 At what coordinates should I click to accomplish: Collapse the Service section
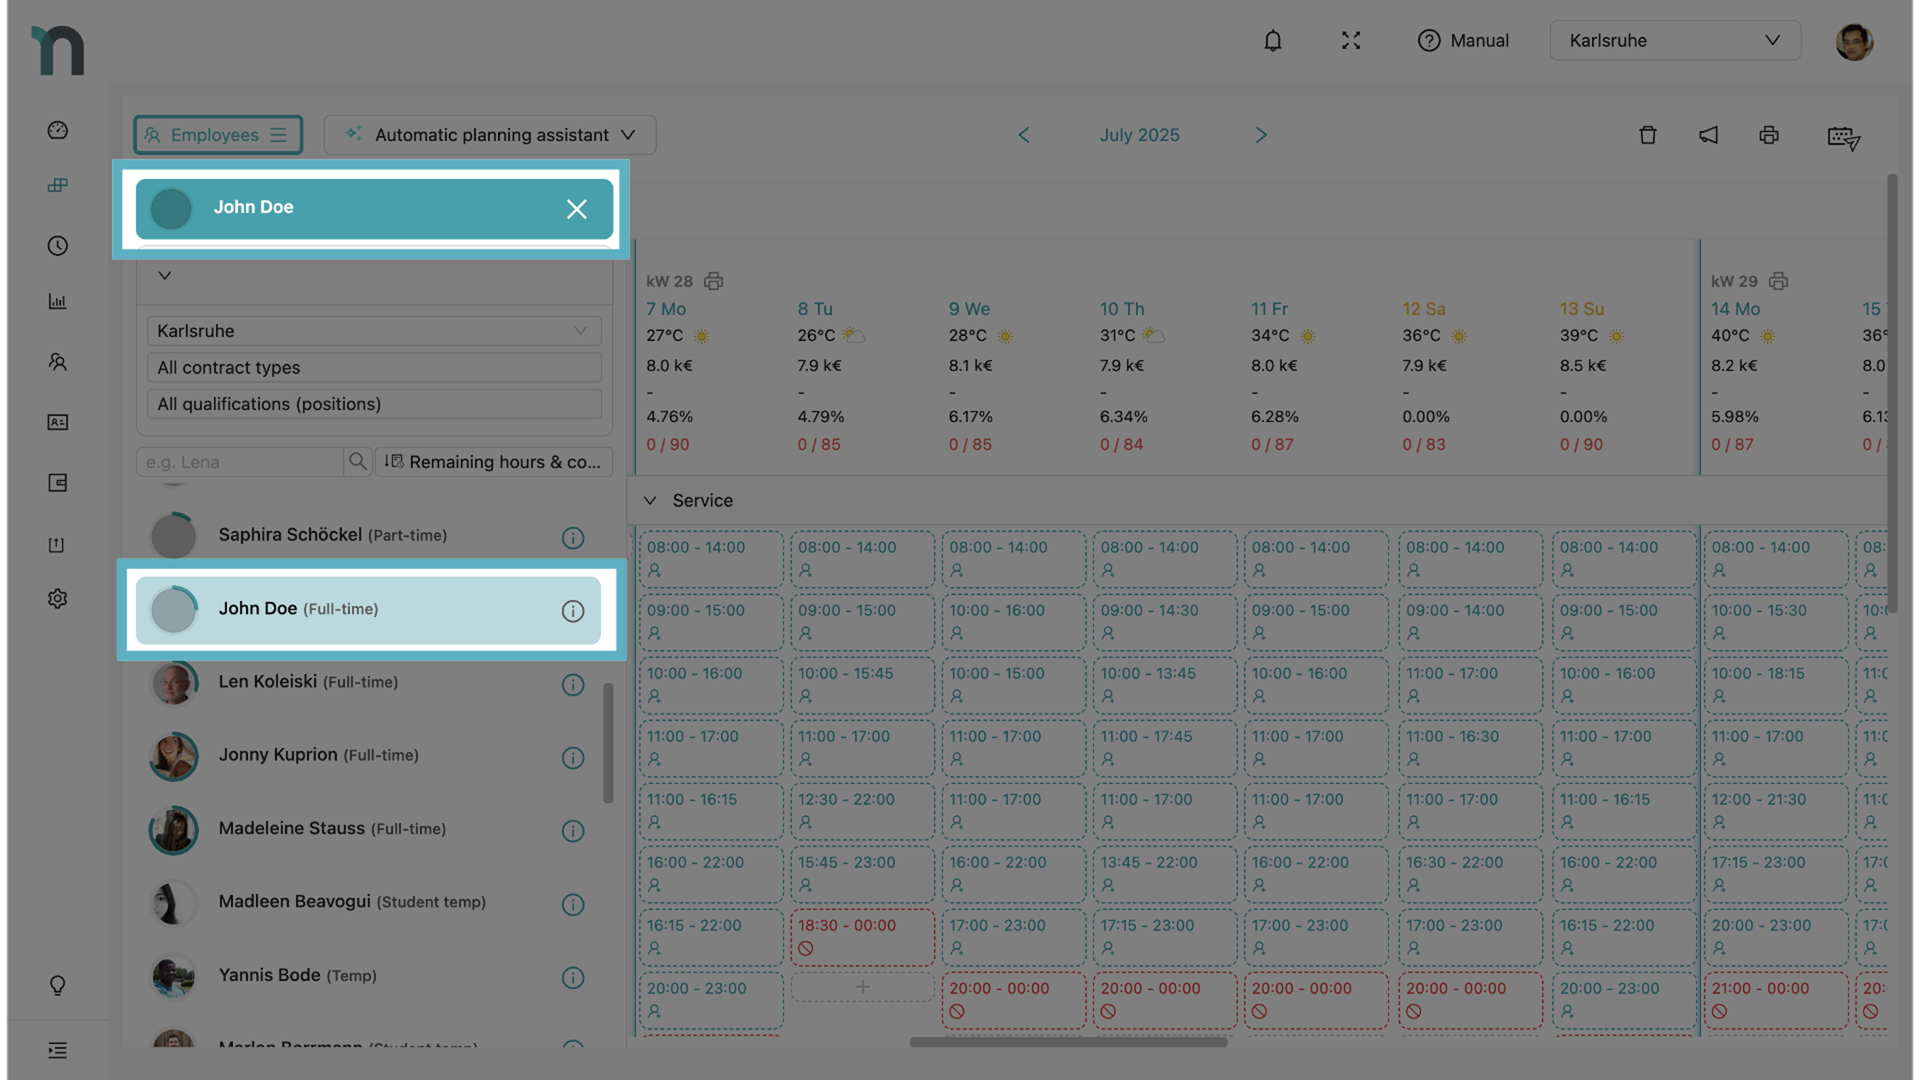[650, 501]
